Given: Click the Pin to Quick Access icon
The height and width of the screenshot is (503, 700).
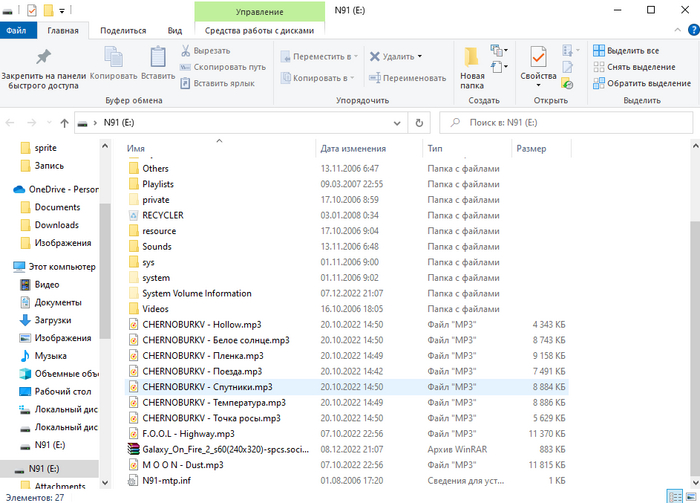Looking at the screenshot, I should click(43, 57).
